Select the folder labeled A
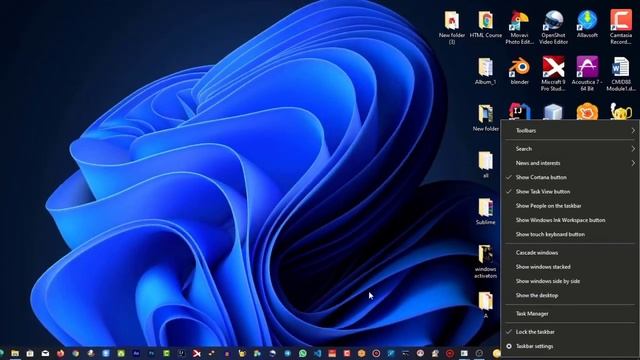The image size is (640, 360). click(485, 305)
